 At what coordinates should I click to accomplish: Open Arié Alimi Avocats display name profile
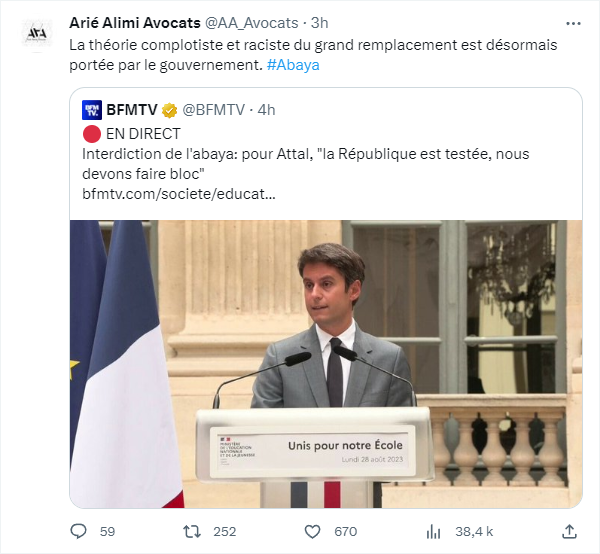tap(135, 23)
